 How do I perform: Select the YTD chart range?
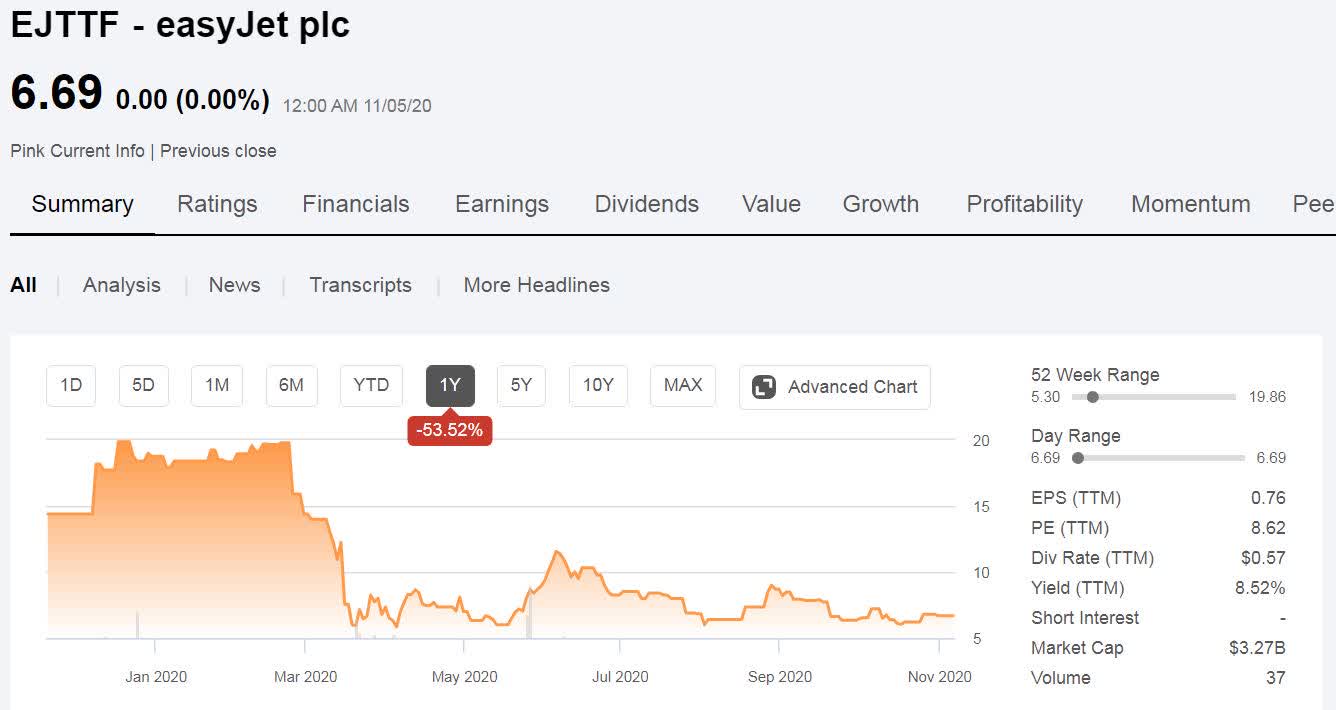point(371,386)
